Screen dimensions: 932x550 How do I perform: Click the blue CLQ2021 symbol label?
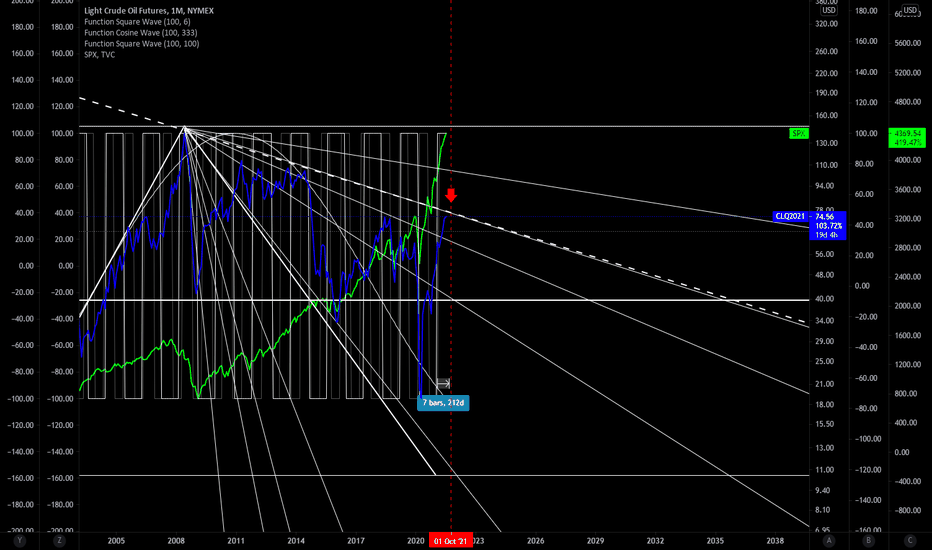pyautogui.click(x=791, y=216)
